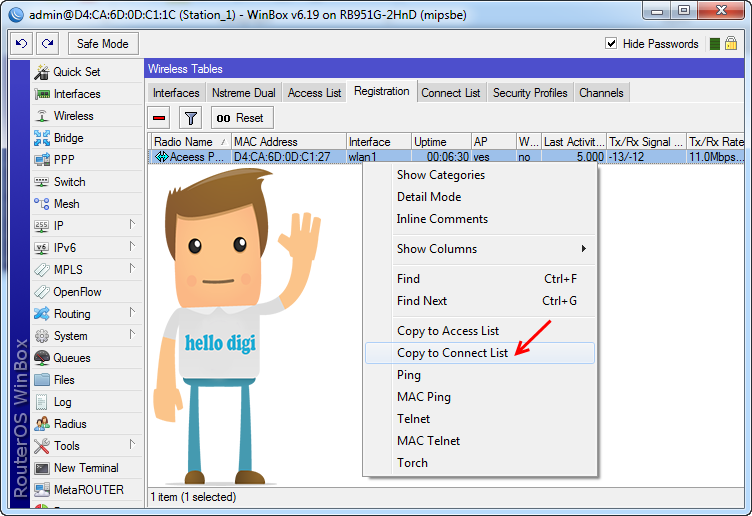752x516 pixels.
Task: Open the MetaROUTER menu entry
Action: [88, 490]
